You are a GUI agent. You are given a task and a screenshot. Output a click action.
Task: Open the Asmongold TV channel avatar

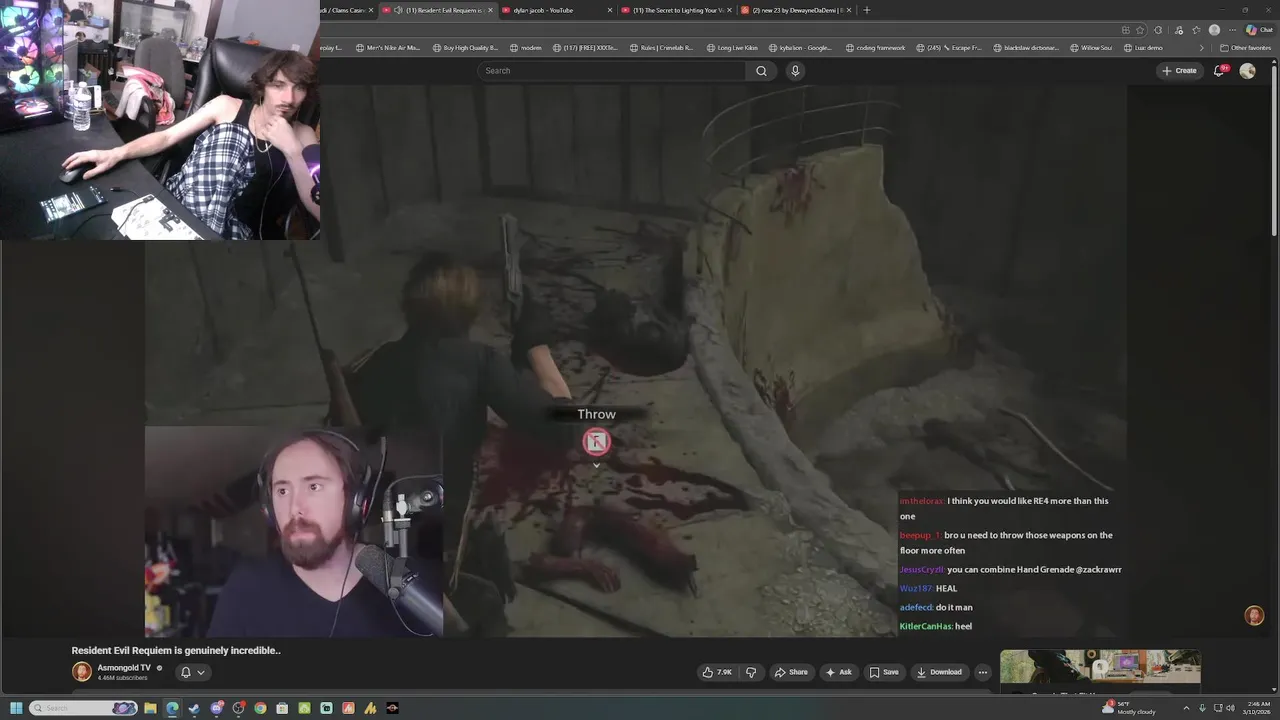[82, 672]
